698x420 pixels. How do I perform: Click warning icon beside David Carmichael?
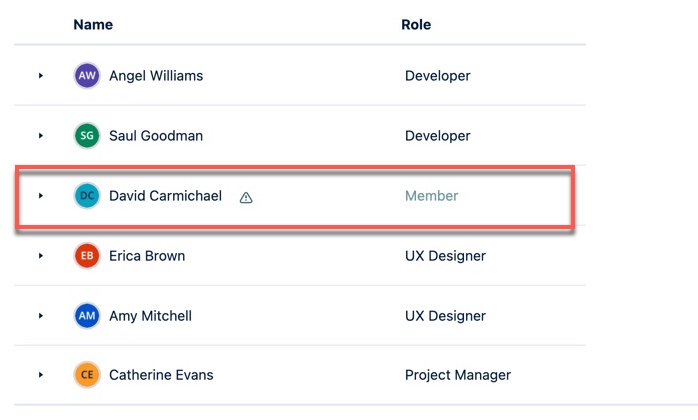click(x=246, y=197)
